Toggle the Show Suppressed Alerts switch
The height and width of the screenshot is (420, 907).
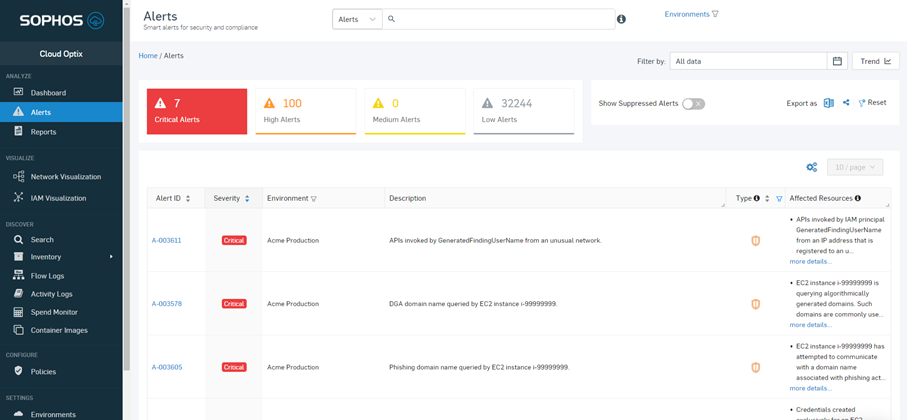tap(693, 103)
